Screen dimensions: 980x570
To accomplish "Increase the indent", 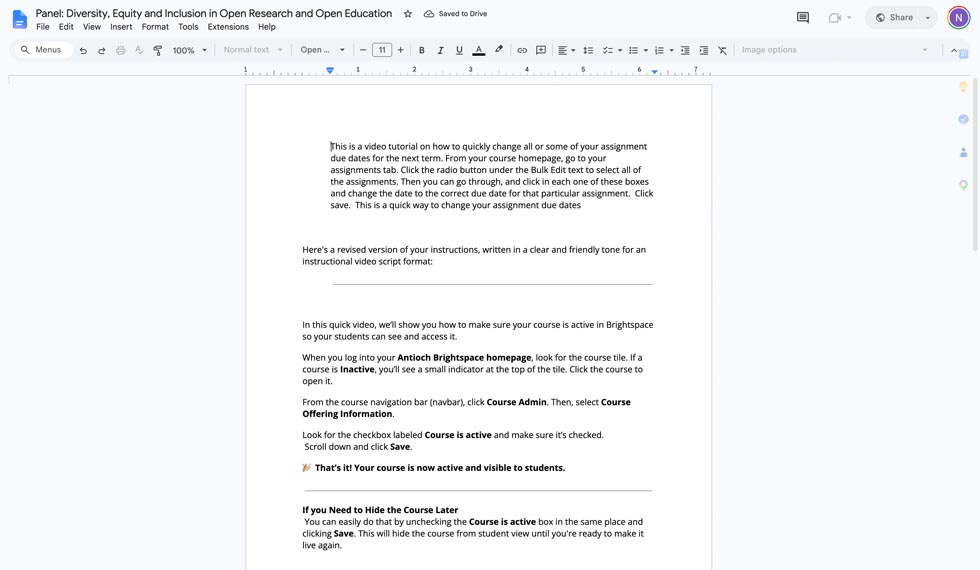I will coord(704,50).
